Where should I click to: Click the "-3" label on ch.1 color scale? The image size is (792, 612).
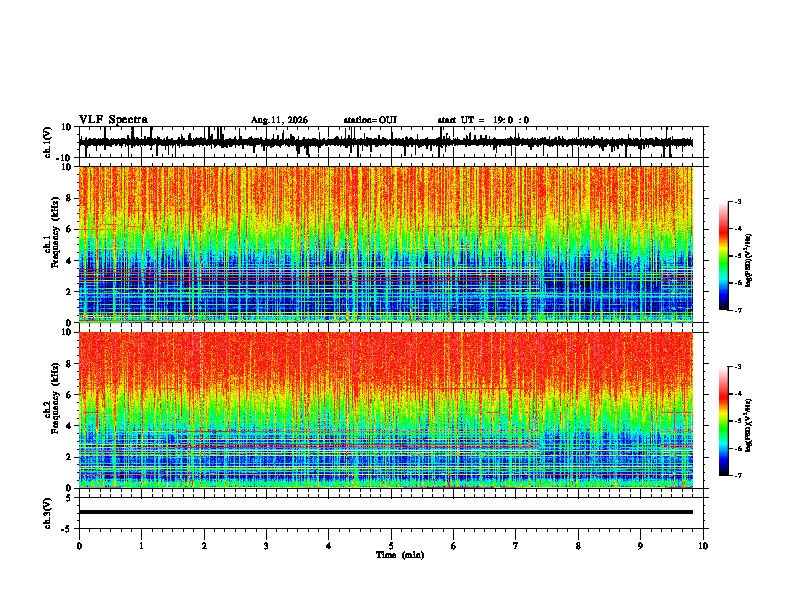tap(738, 202)
